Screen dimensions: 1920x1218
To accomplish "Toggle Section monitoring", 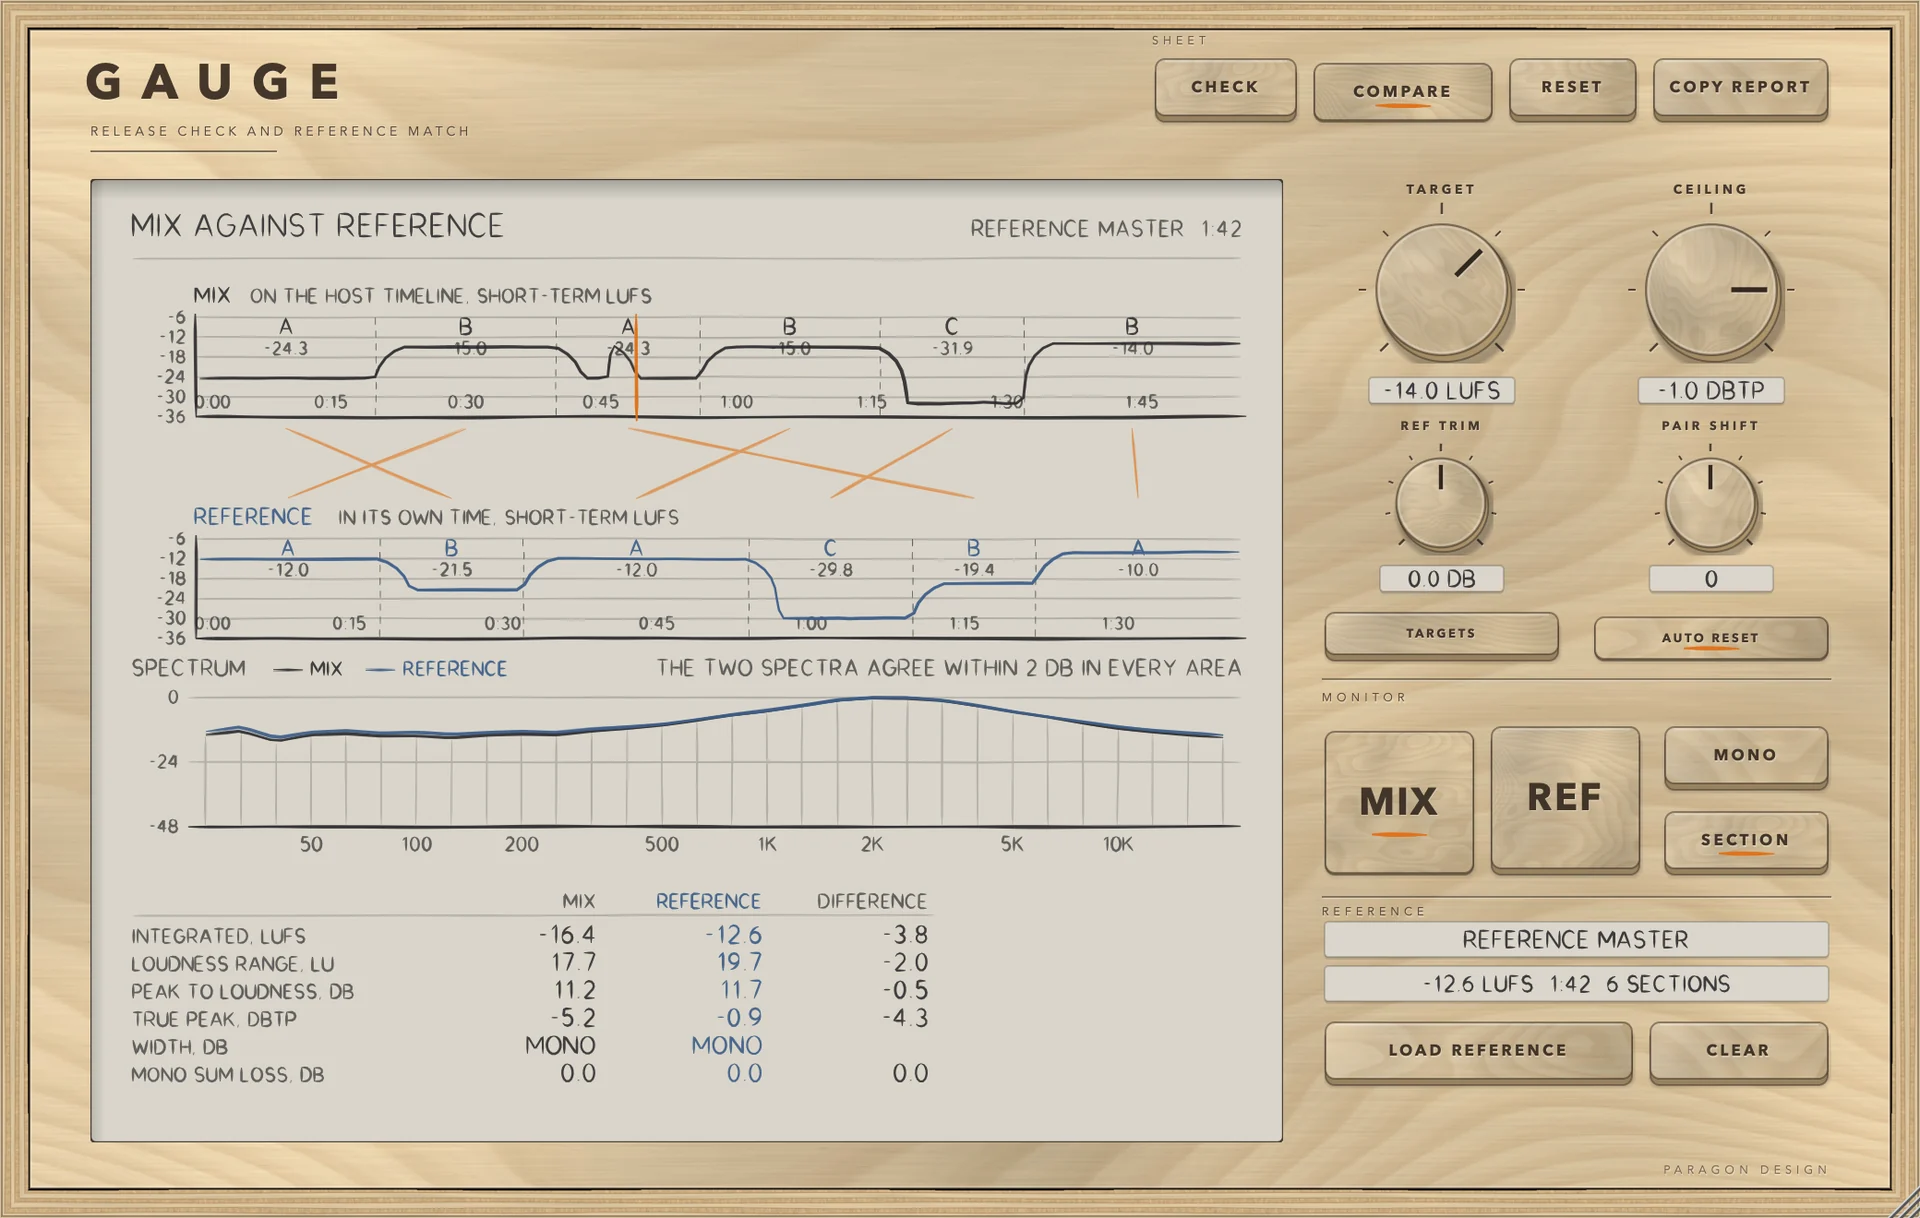I will [x=1745, y=840].
